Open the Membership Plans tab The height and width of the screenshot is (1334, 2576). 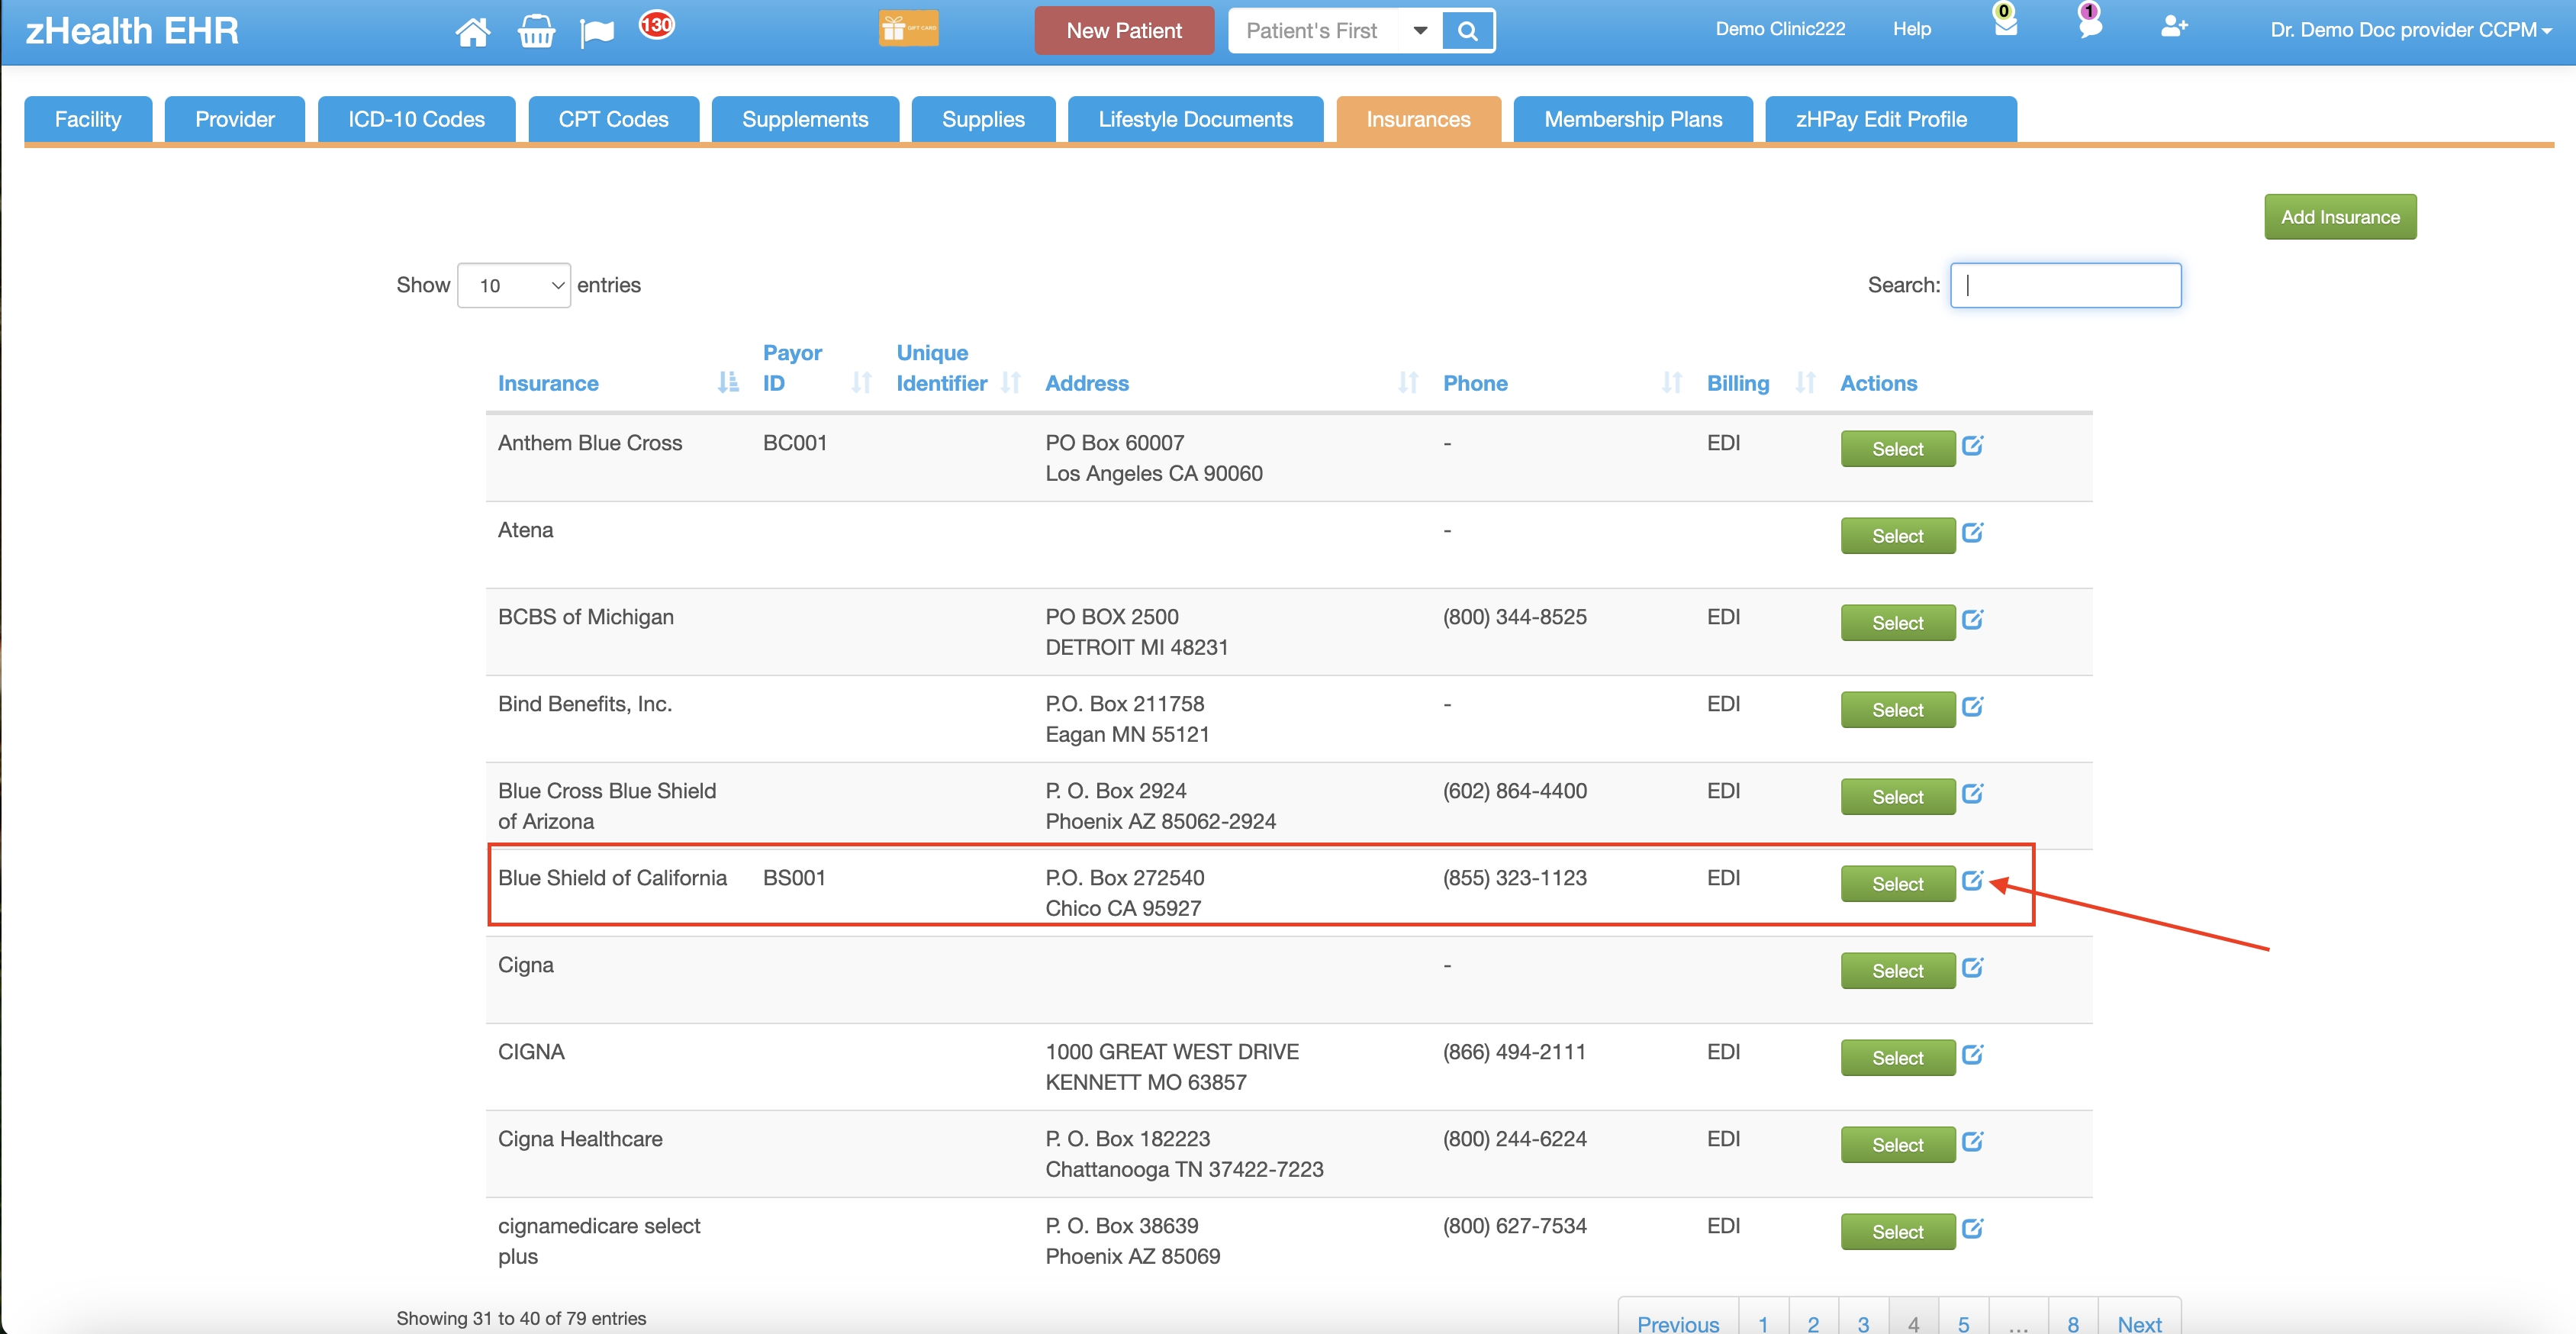(x=1633, y=119)
